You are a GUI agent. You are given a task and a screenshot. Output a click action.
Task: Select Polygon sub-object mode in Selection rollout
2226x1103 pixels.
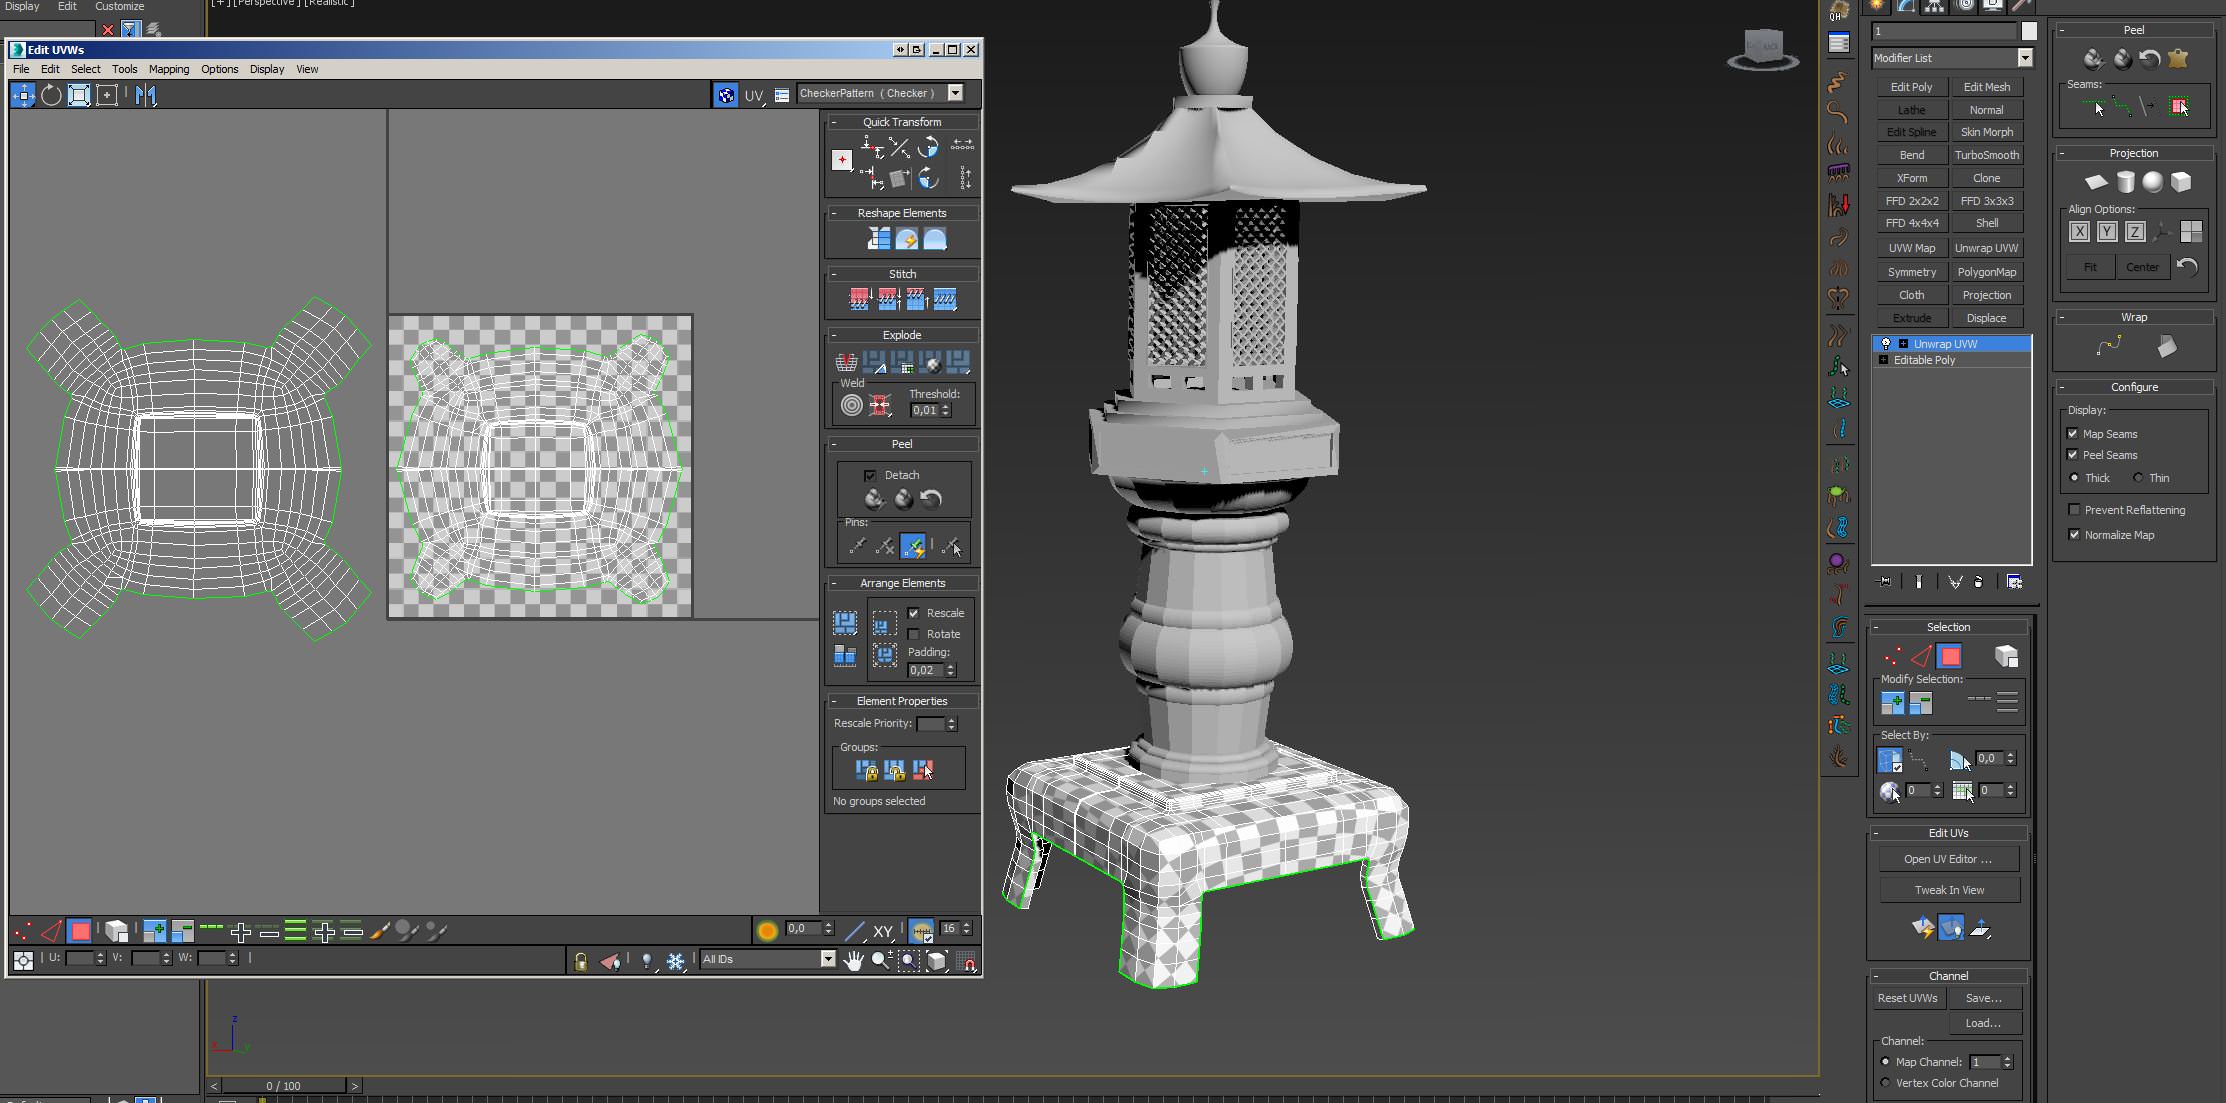pyautogui.click(x=1949, y=657)
